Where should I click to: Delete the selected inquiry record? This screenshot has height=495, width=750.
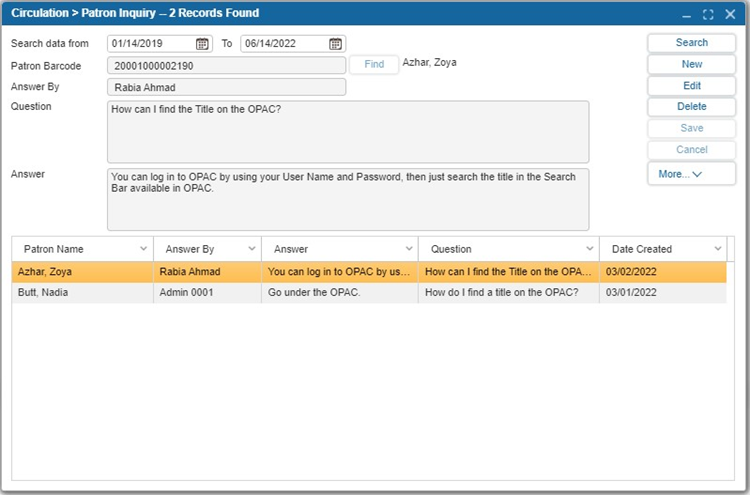692,107
